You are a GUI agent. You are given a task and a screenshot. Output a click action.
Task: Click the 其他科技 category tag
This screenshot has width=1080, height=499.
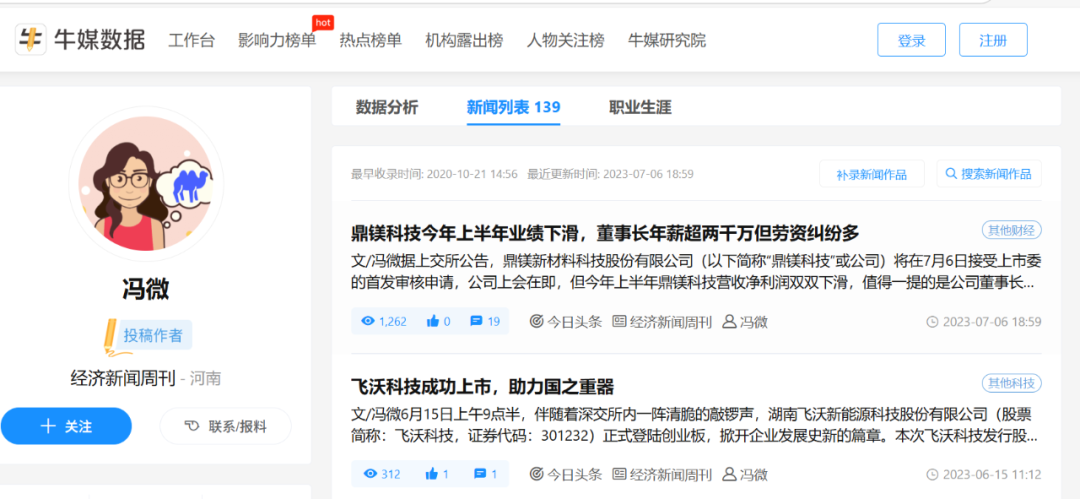tap(1011, 383)
